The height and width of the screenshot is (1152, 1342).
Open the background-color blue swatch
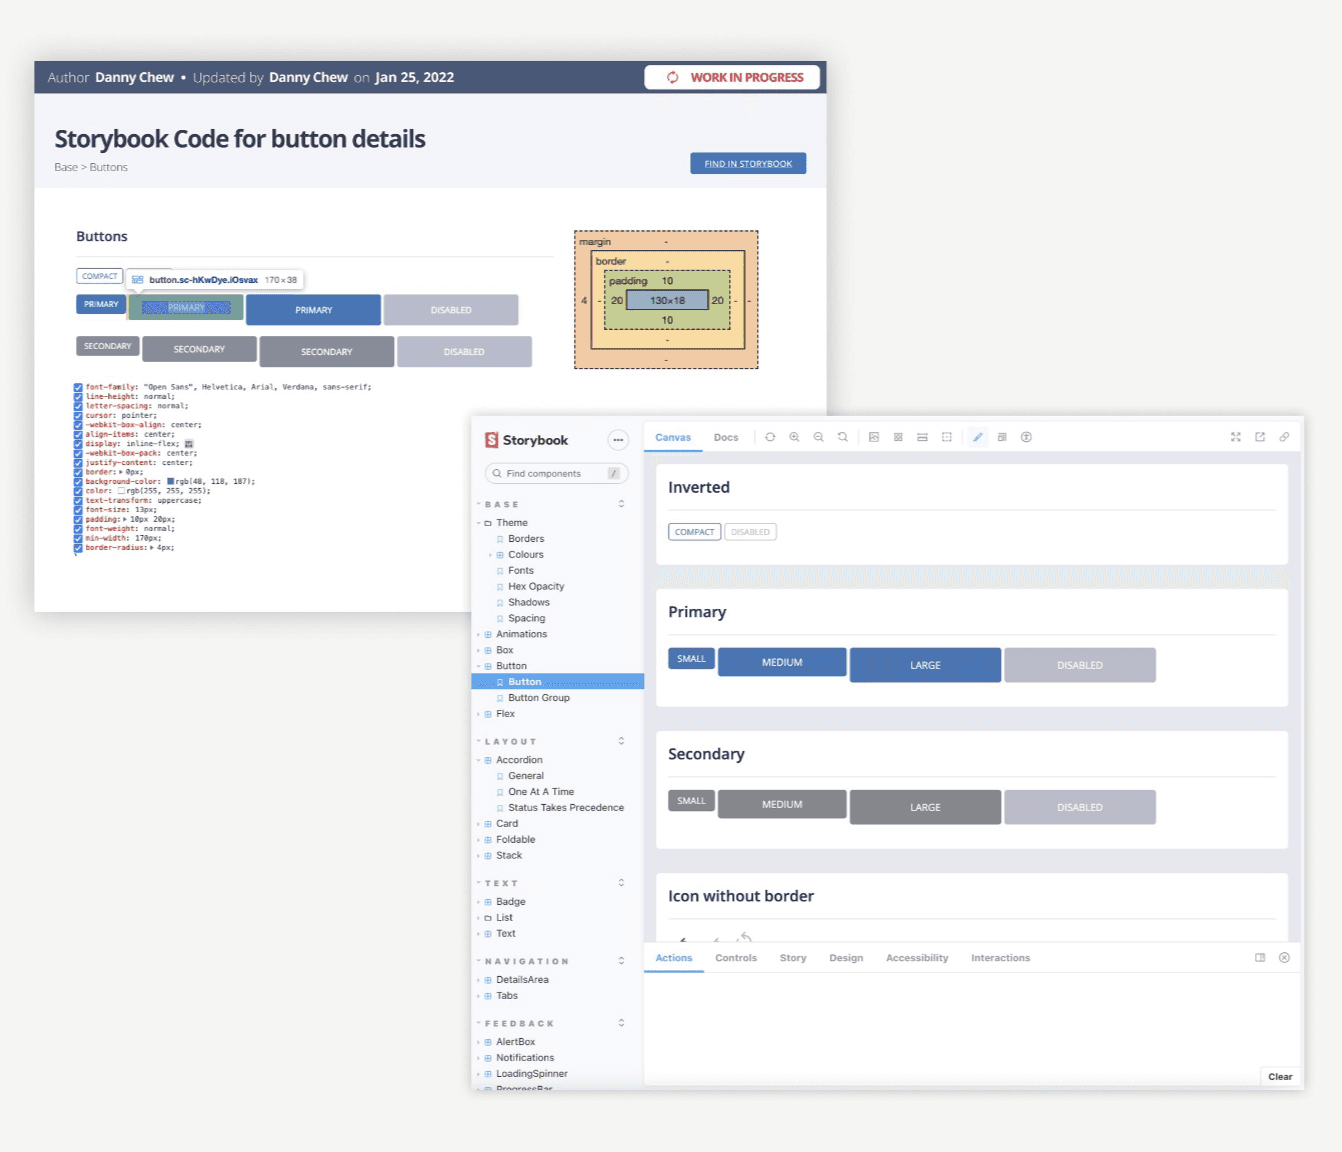tap(171, 482)
